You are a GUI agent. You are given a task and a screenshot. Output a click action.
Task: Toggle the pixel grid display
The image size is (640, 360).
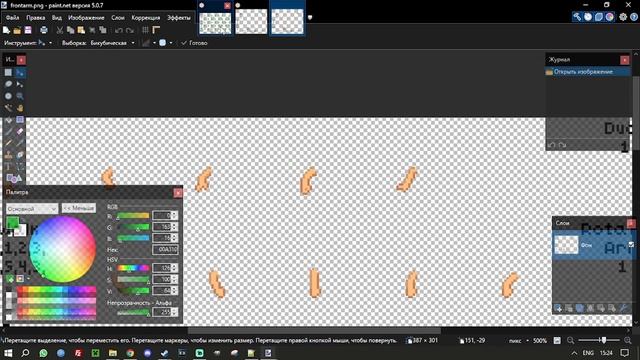(x=145, y=30)
